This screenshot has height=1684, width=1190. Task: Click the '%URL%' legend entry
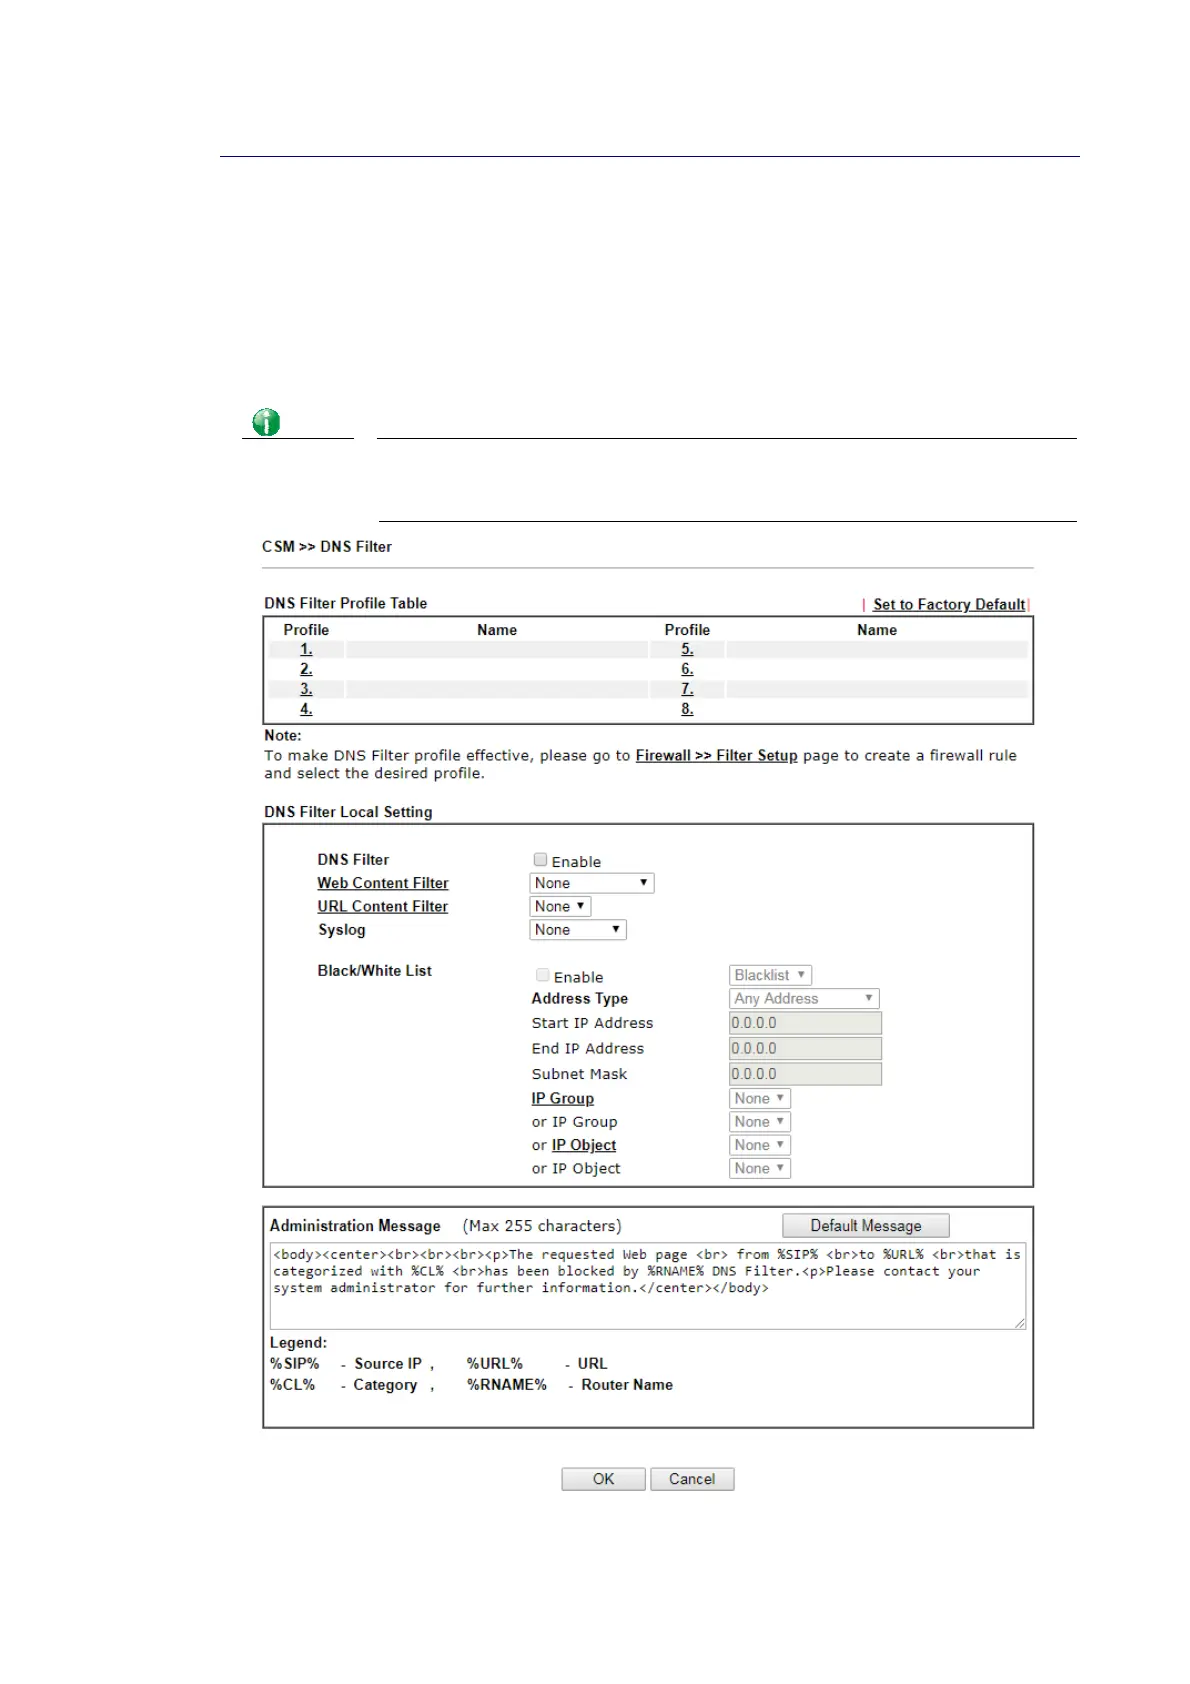click(x=495, y=1364)
